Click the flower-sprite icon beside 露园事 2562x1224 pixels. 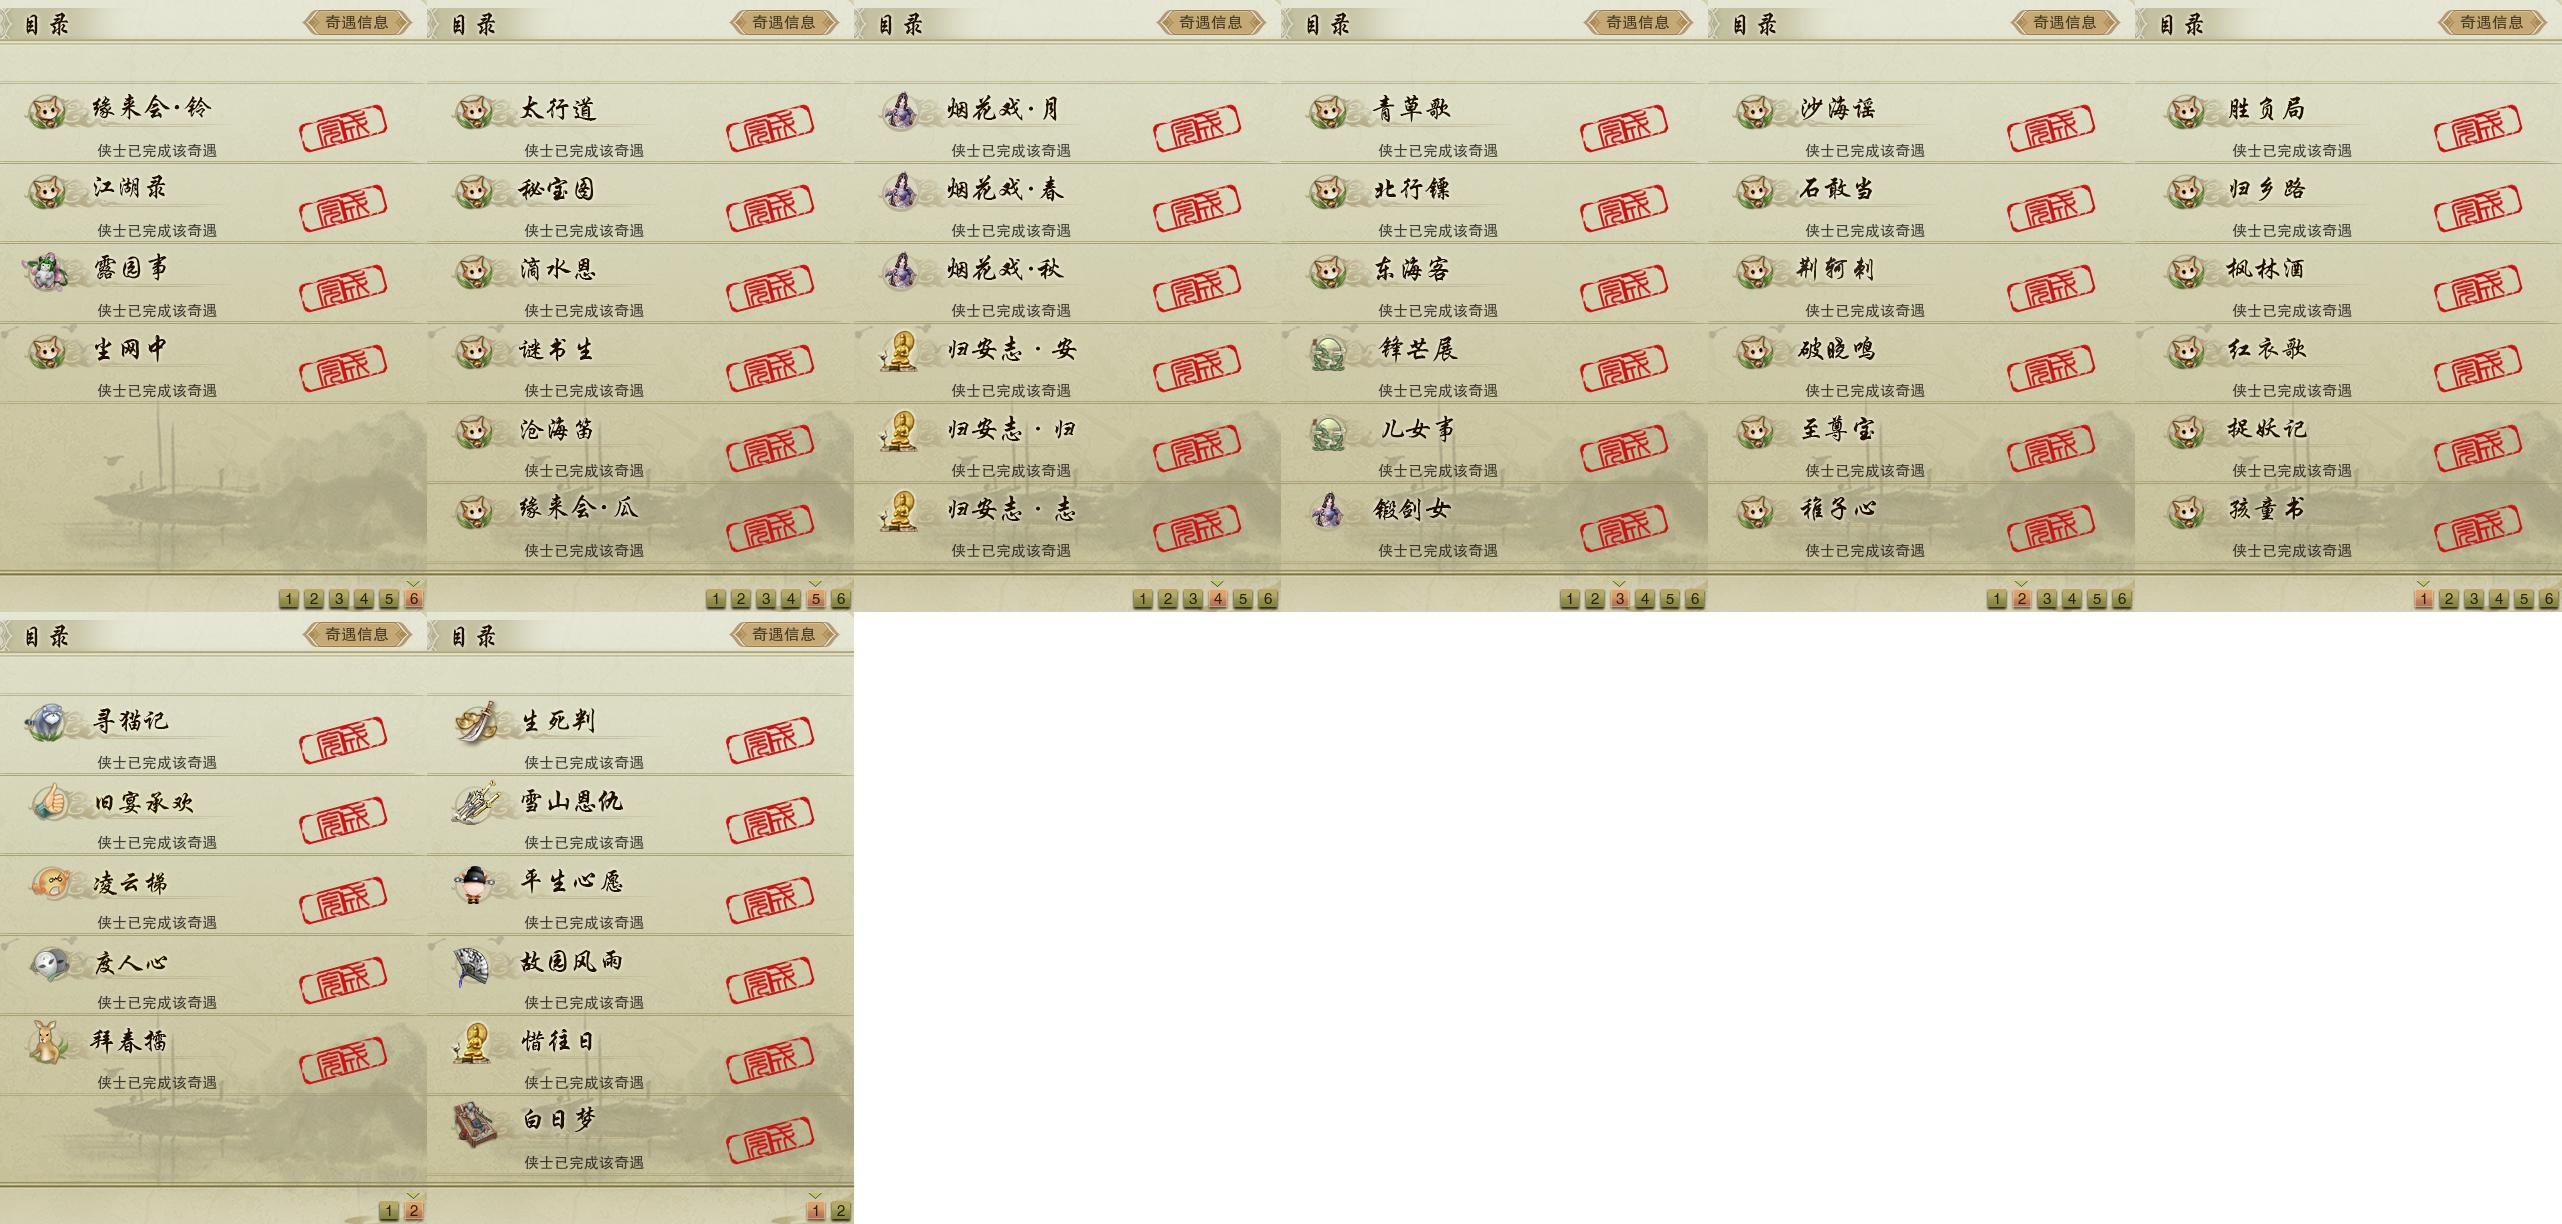pyautogui.click(x=47, y=271)
